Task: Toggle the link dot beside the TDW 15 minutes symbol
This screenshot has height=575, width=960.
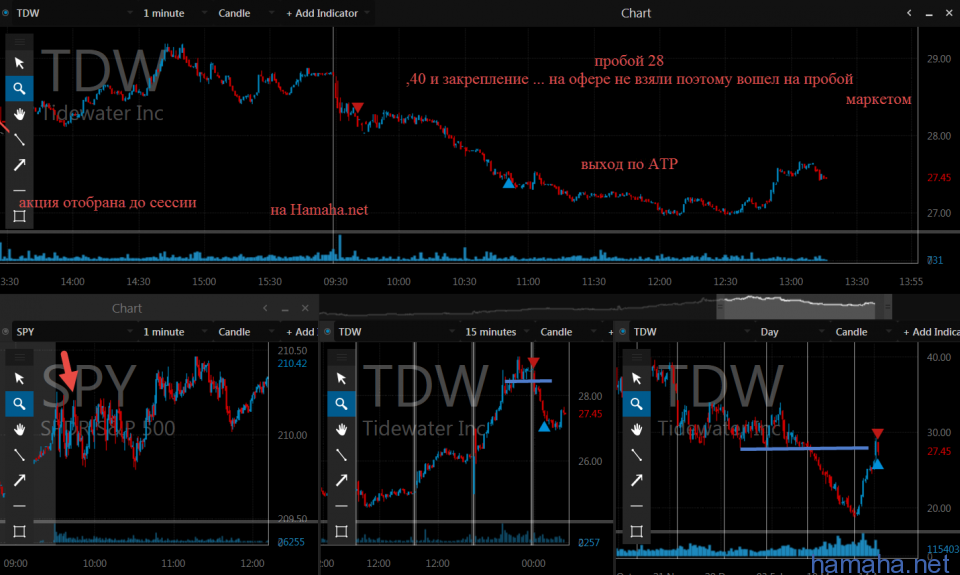Action: (x=328, y=332)
